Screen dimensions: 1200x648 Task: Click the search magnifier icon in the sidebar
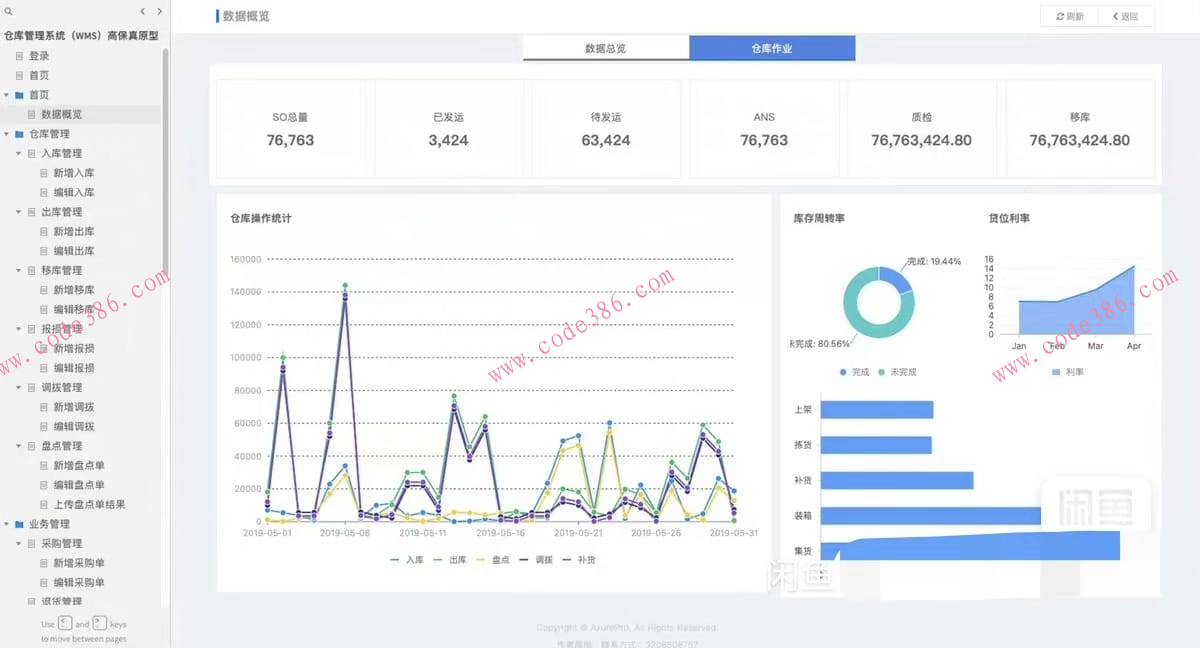[8, 12]
